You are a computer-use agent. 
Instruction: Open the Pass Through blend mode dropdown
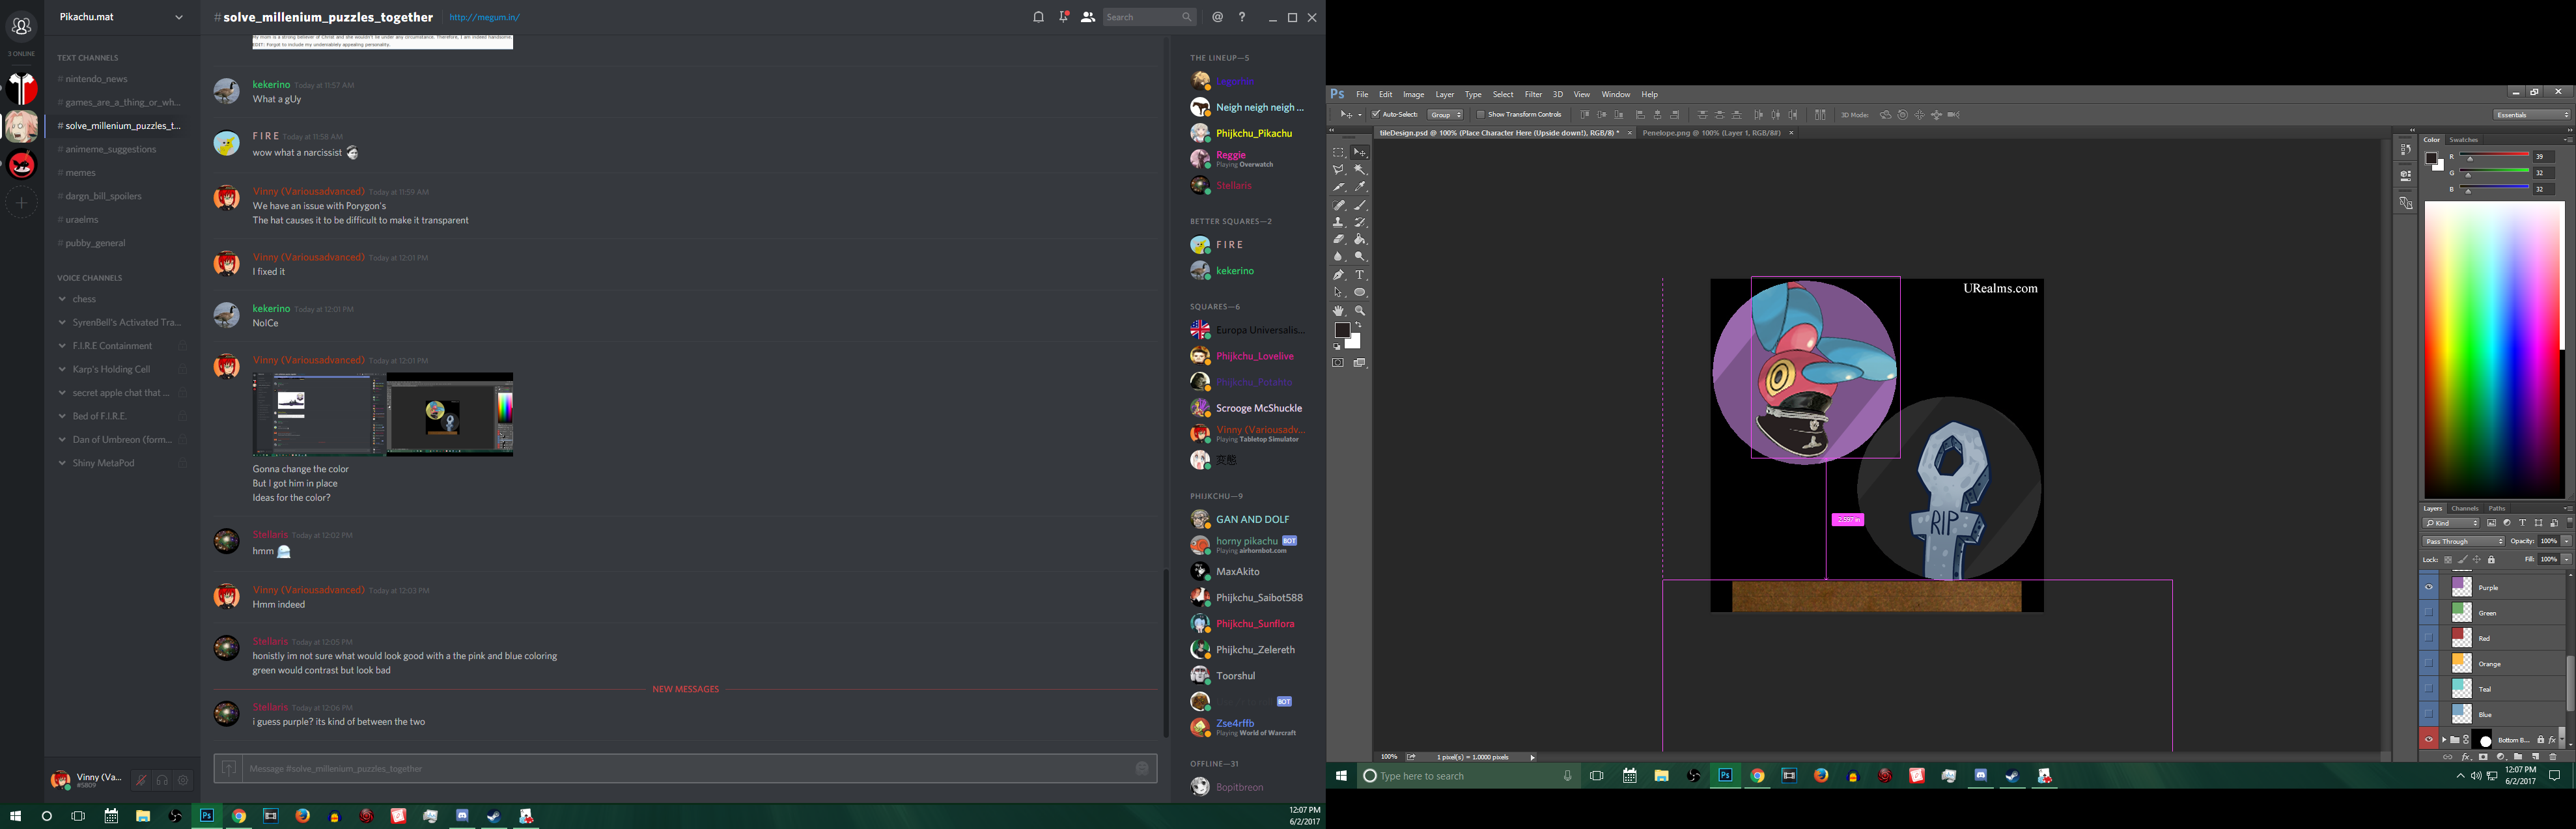click(x=2463, y=542)
